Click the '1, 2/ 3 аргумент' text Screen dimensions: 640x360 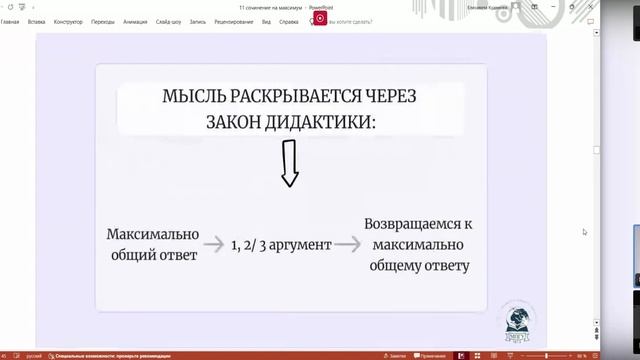pyautogui.click(x=281, y=245)
